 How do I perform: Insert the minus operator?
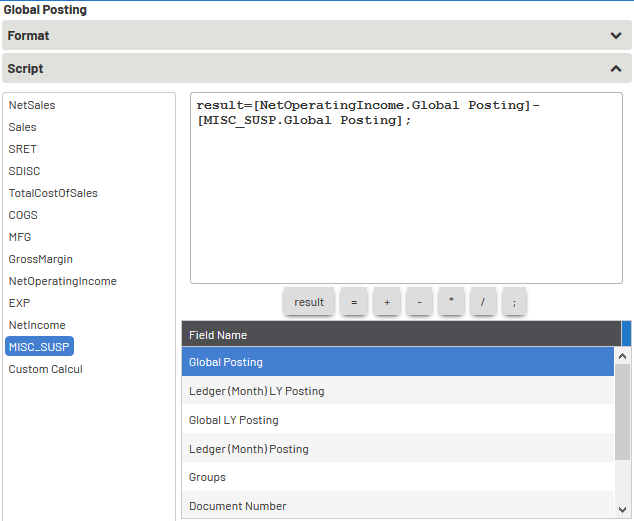419,302
